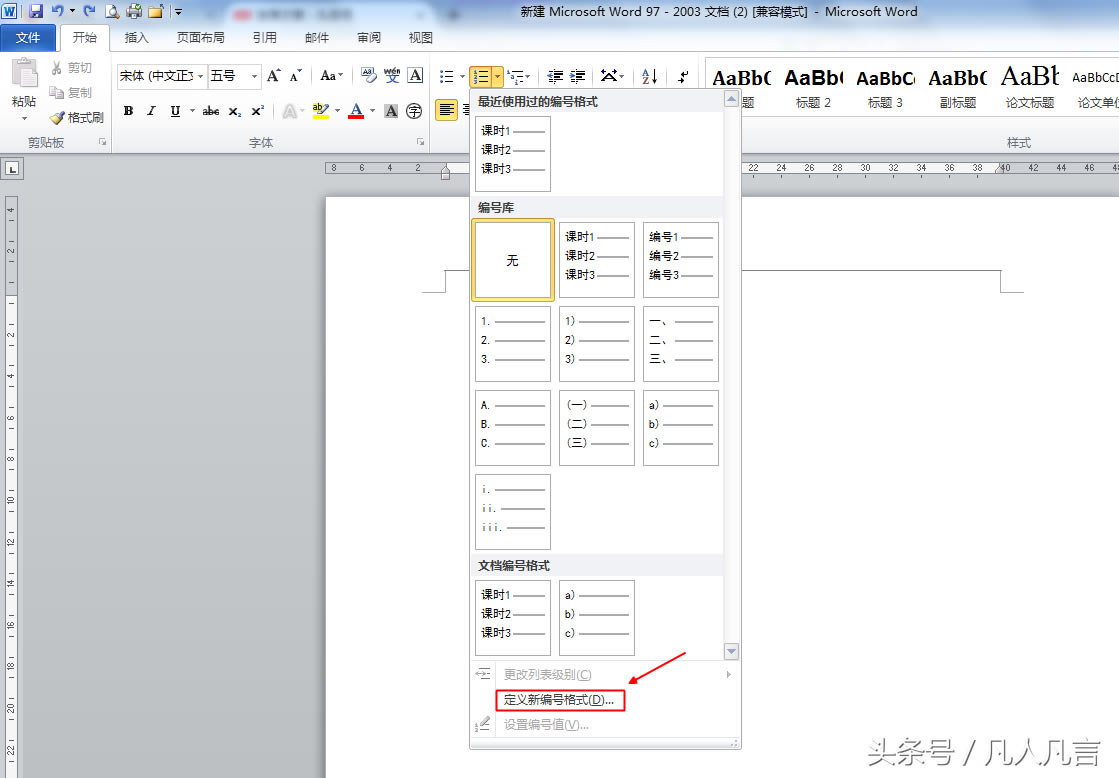The image size is (1119, 778).
Task: Expand the font color dropdown arrow
Action: pos(373,111)
